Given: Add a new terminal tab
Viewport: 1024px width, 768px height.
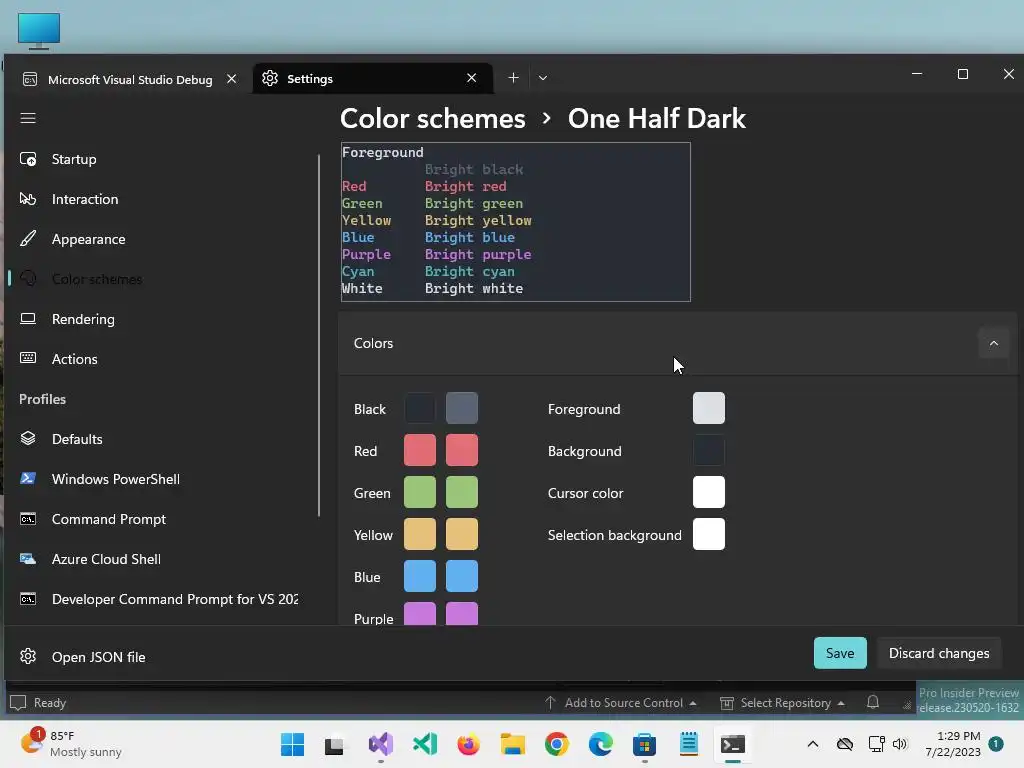Looking at the screenshot, I should tap(513, 78).
